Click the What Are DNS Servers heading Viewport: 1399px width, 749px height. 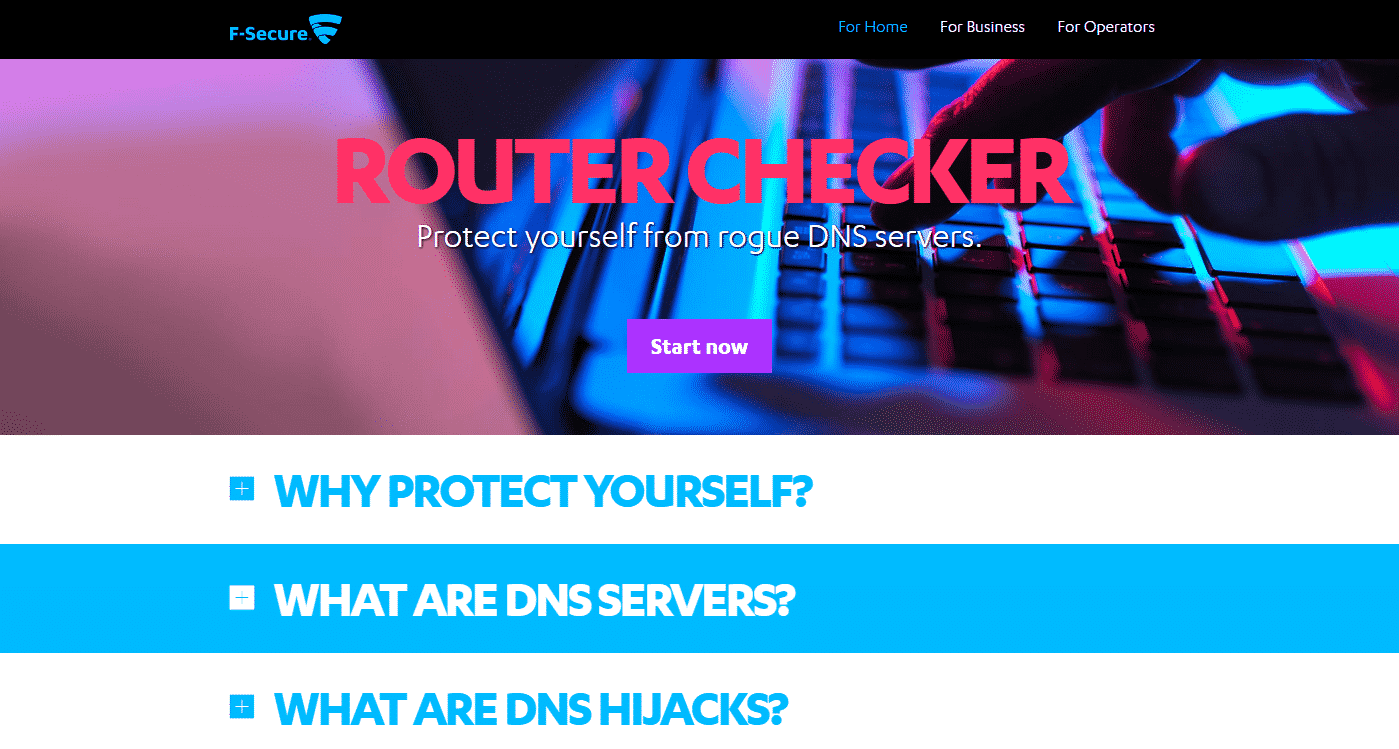coord(534,600)
